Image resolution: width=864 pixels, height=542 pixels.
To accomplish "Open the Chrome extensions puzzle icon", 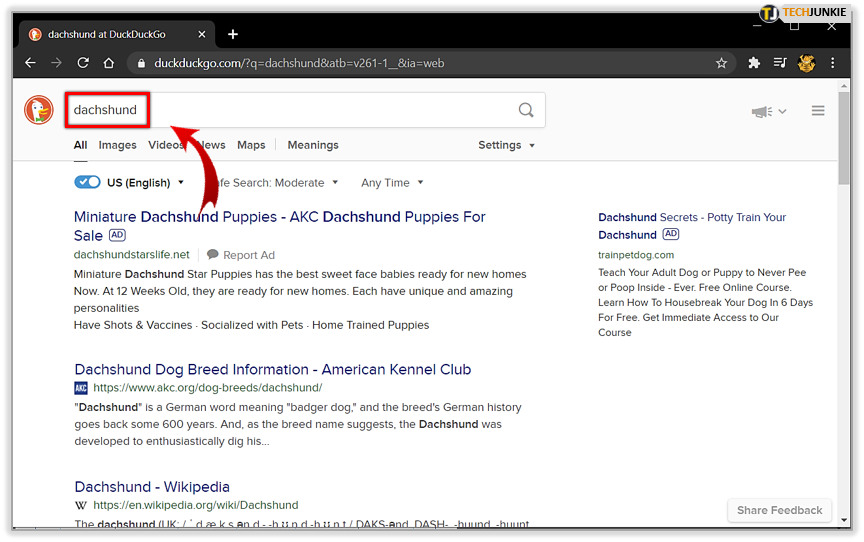I will point(754,63).
